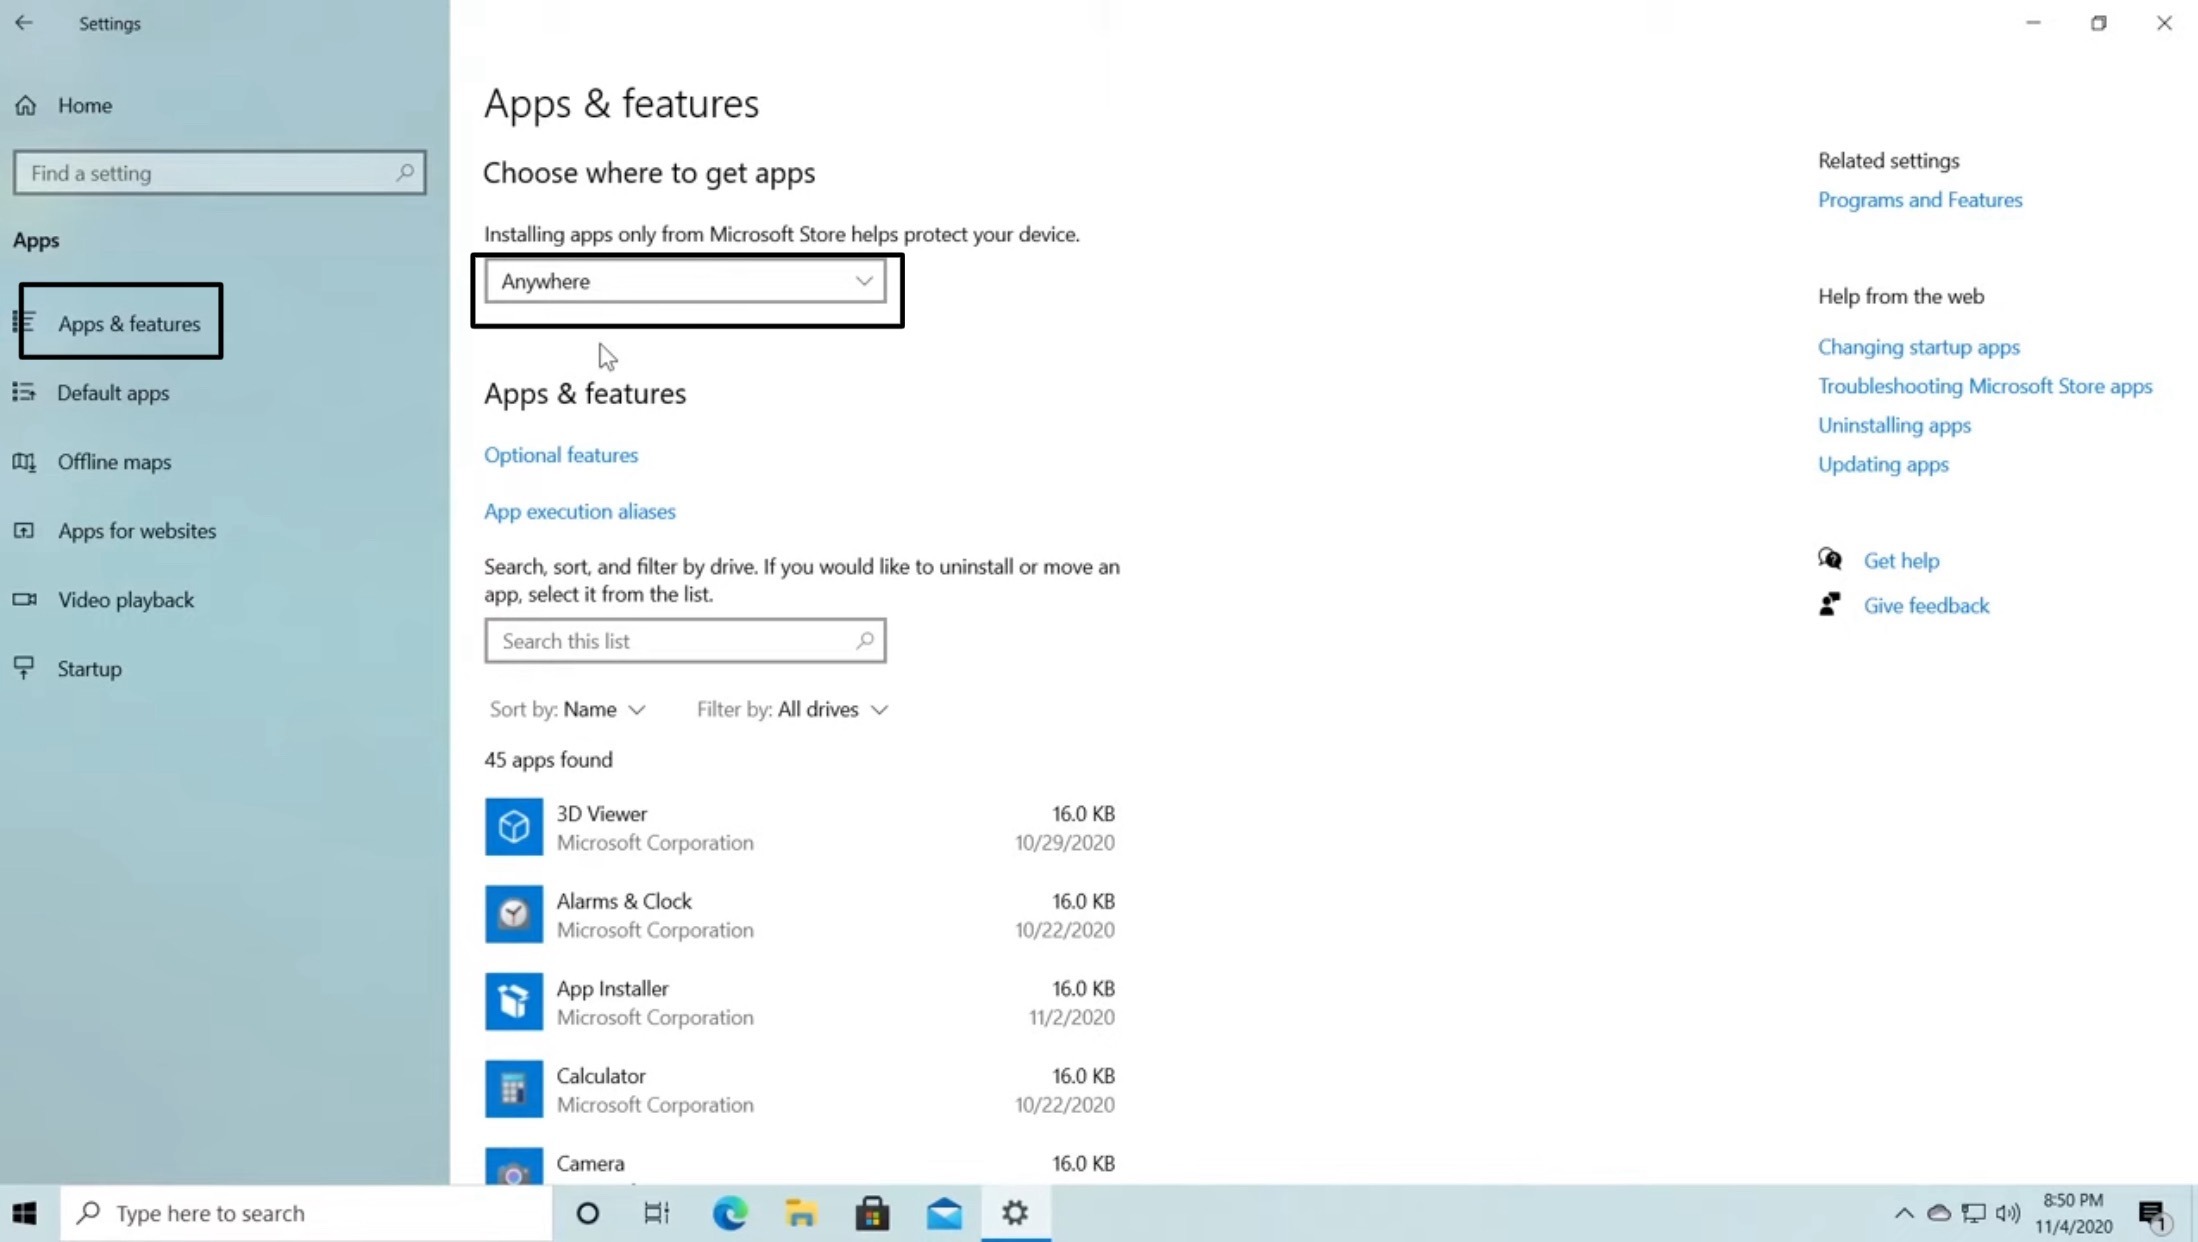The image size is (2198, 1242).
Task: Click the network tray icon
Action: click(x=1973, y=1213)
